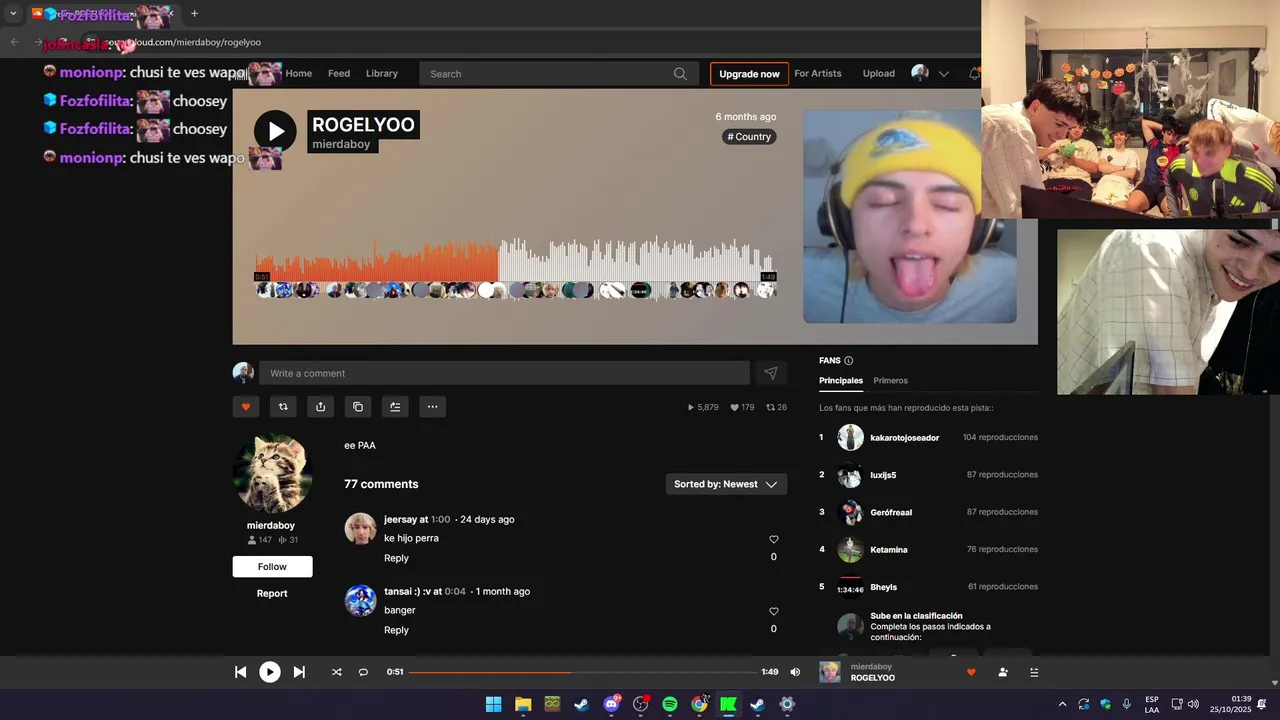This screenshot has height=720, width=1280.
Task: Expand the Sorted by: Newest dropdown
Action: coord(726,484)
